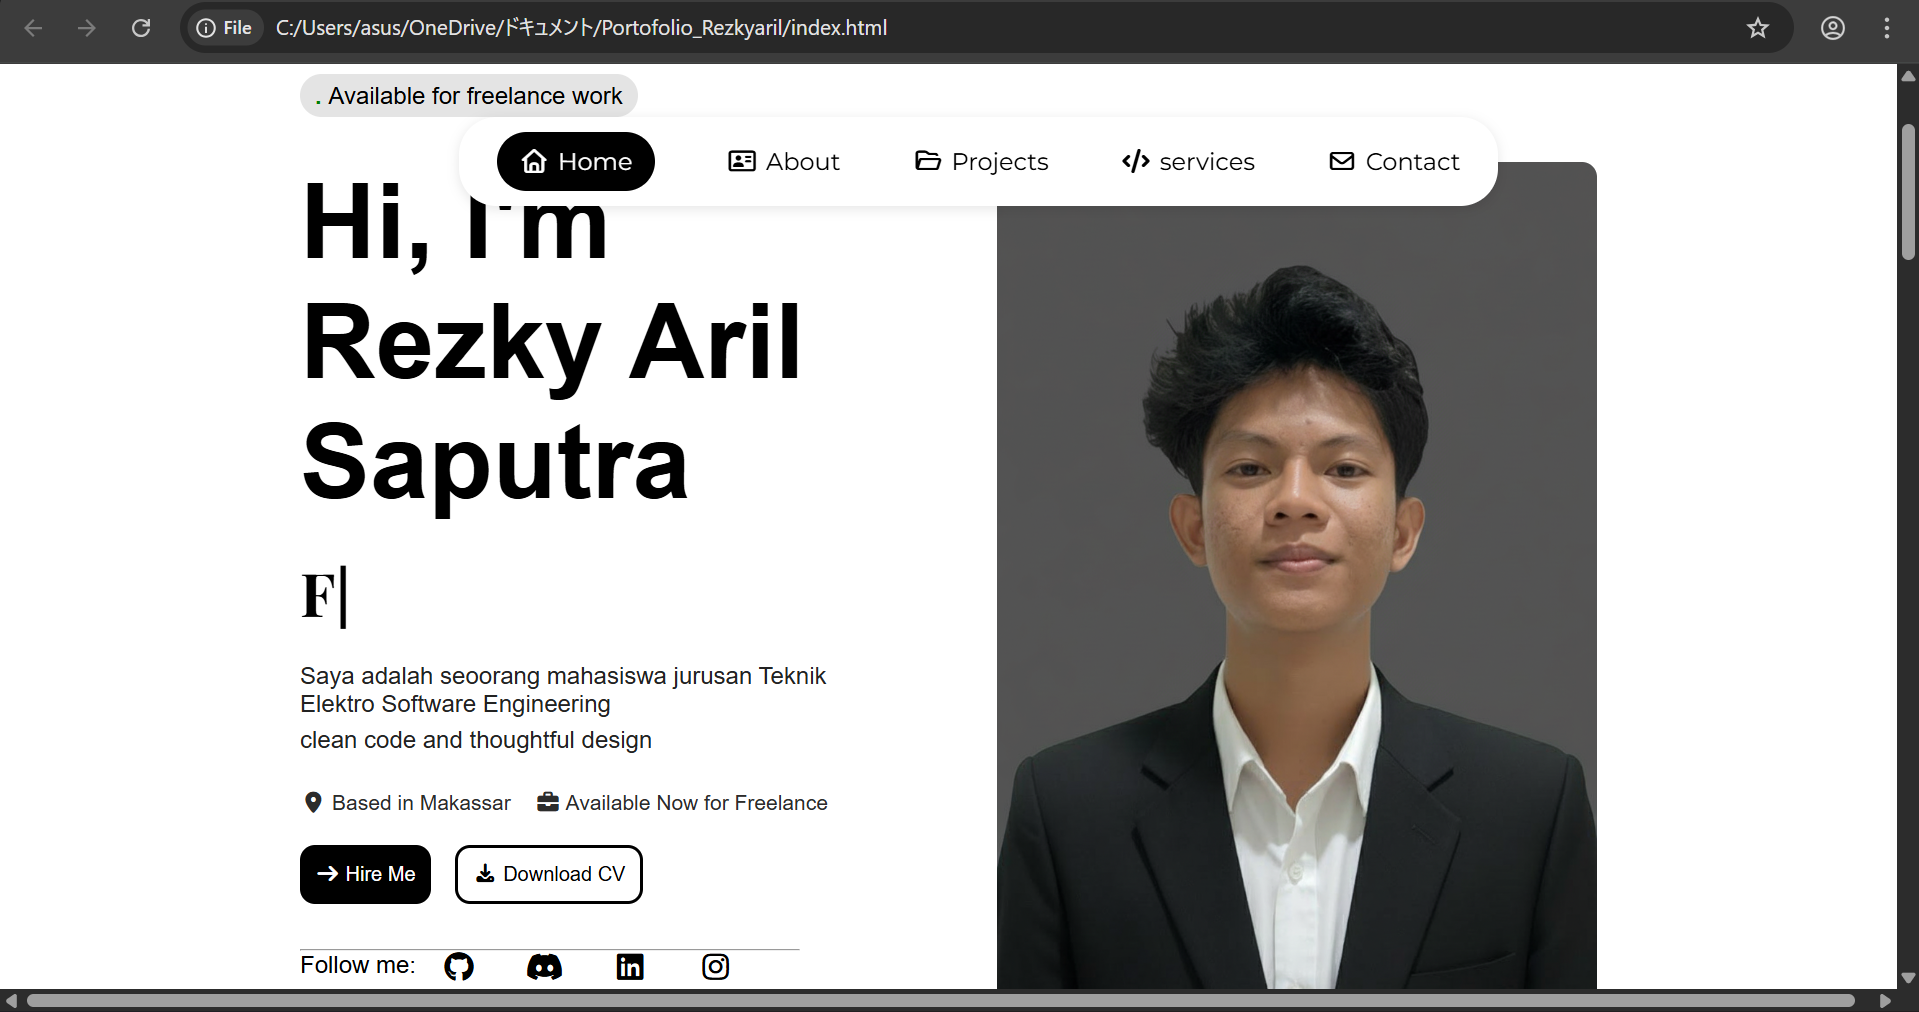Screen dimensions: 1919x1012
Task: Open the browser profile account icon
Action: coord(1832,28)
